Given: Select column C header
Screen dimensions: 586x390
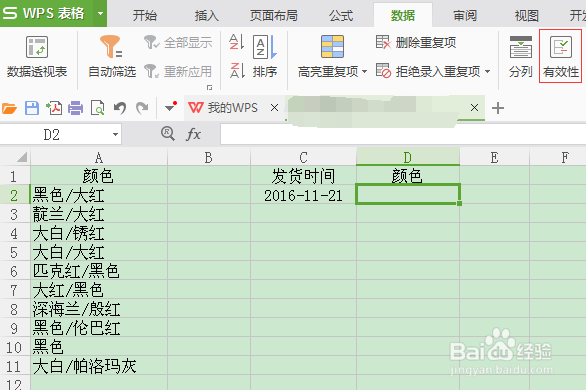Looking at the screenshot, I should click(x=303, y=157).
